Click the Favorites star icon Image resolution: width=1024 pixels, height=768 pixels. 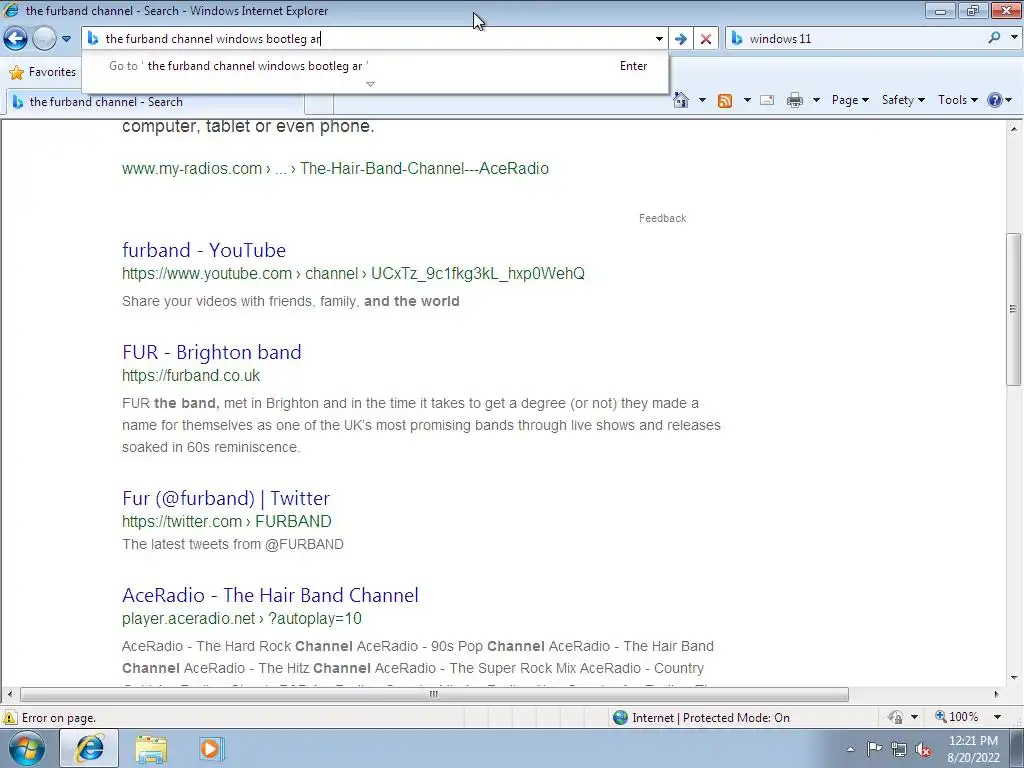16,72
